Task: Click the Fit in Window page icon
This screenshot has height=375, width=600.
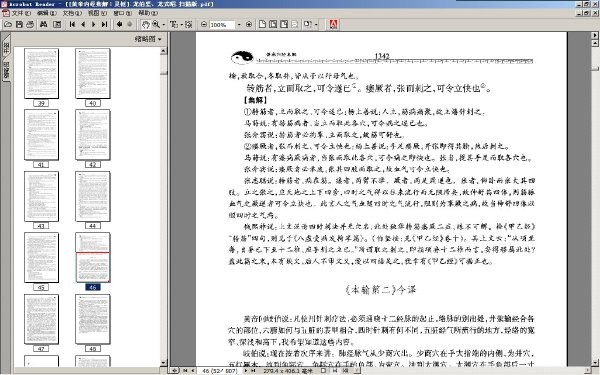Action: 273,24
